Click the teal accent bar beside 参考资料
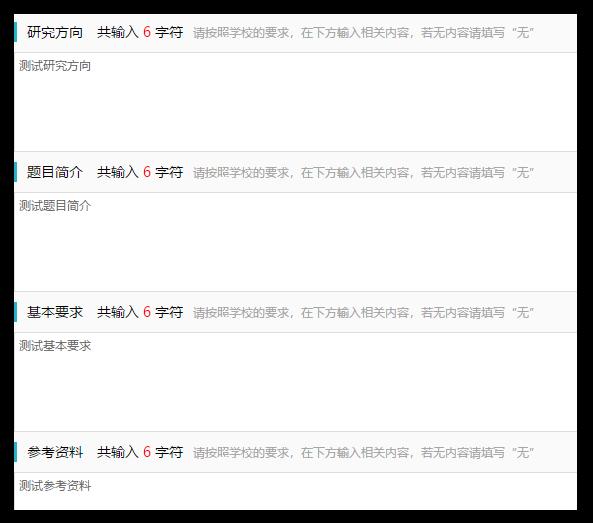 (16, 452)
